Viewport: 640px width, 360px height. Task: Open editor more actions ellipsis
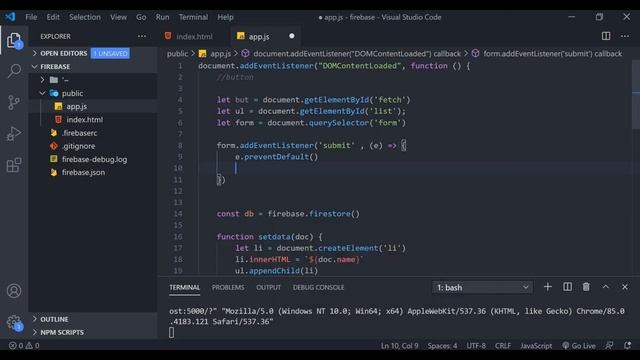click(625, 36)
